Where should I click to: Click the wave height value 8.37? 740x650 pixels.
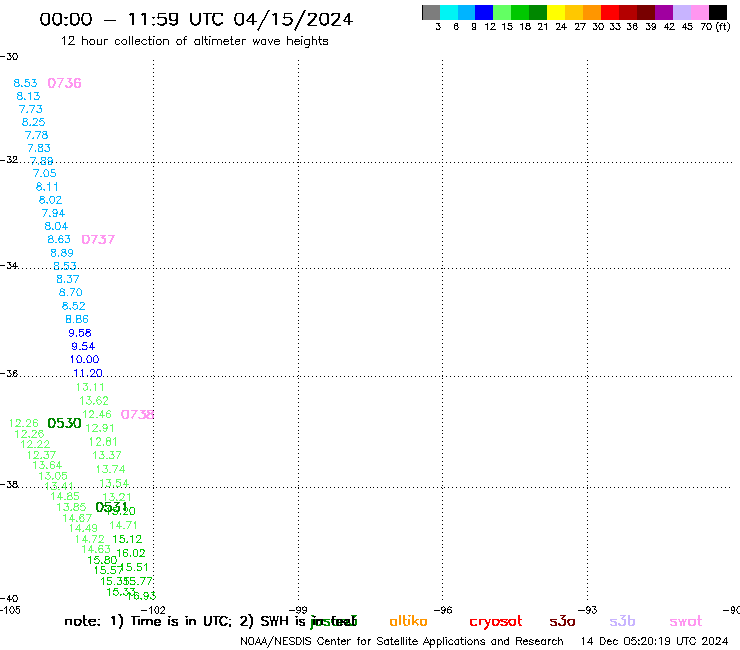click(68, 279)
